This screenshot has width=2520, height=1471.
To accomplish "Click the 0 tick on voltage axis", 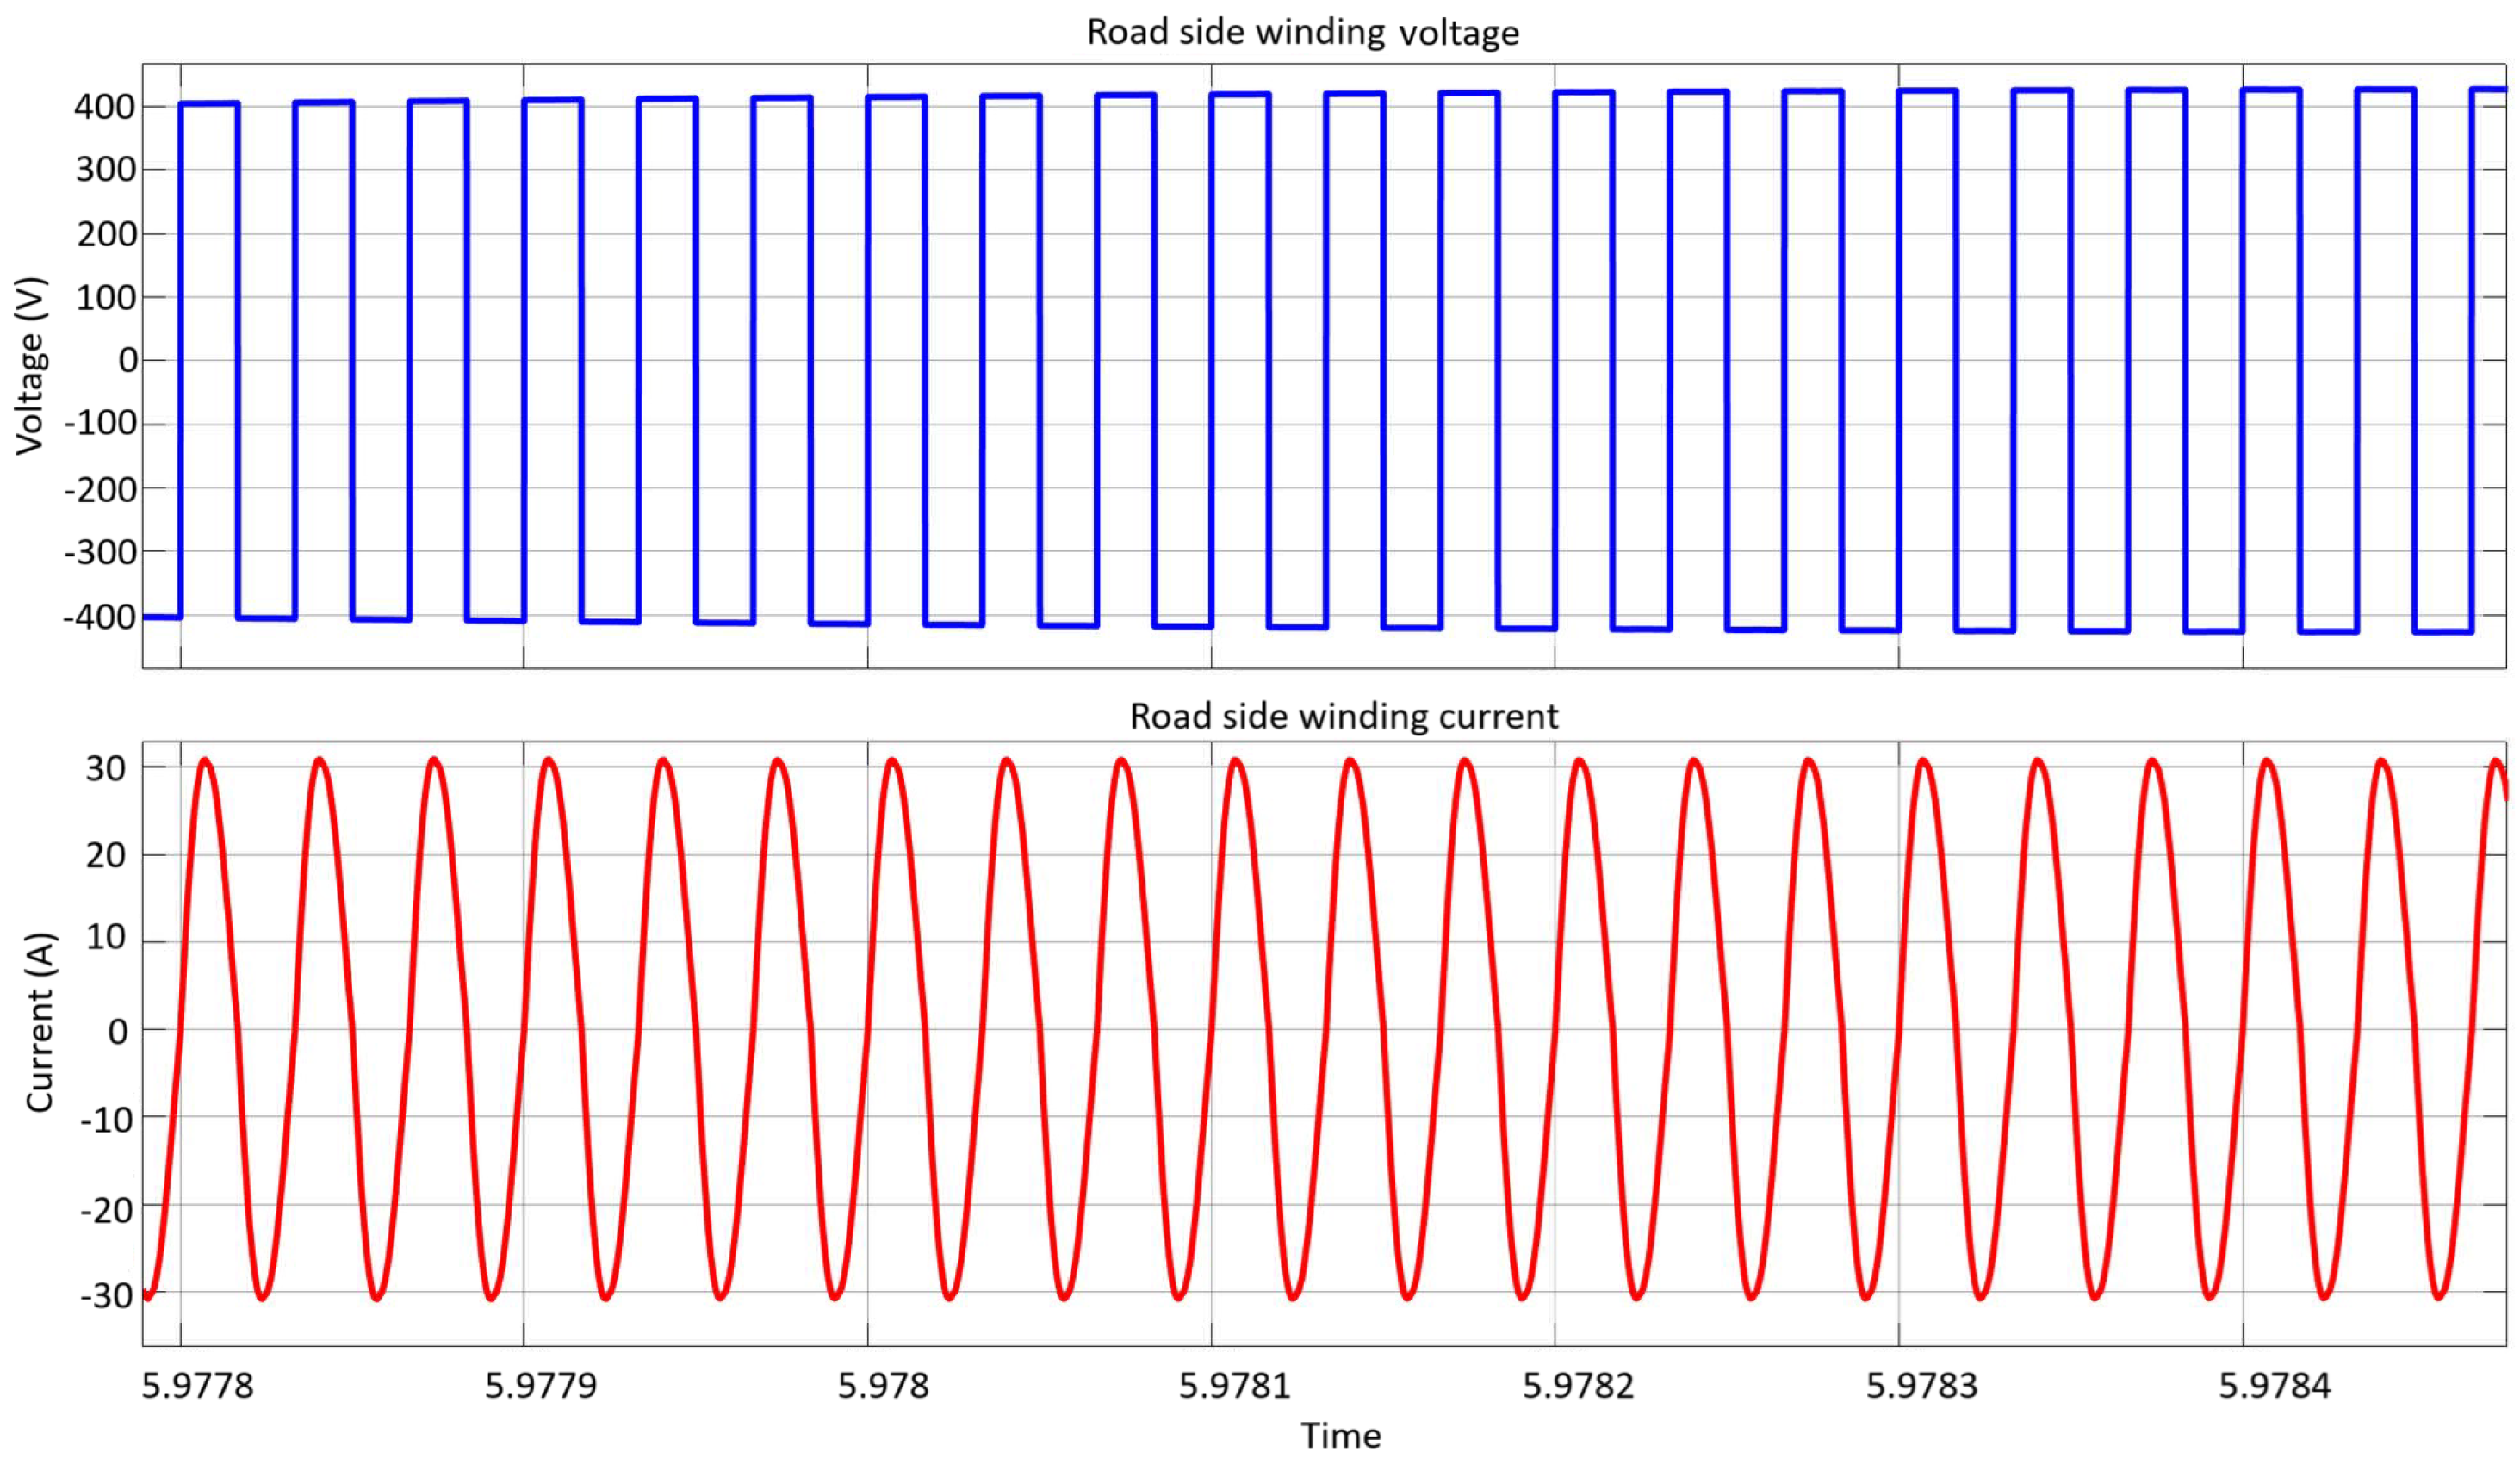I will (128, 360).
